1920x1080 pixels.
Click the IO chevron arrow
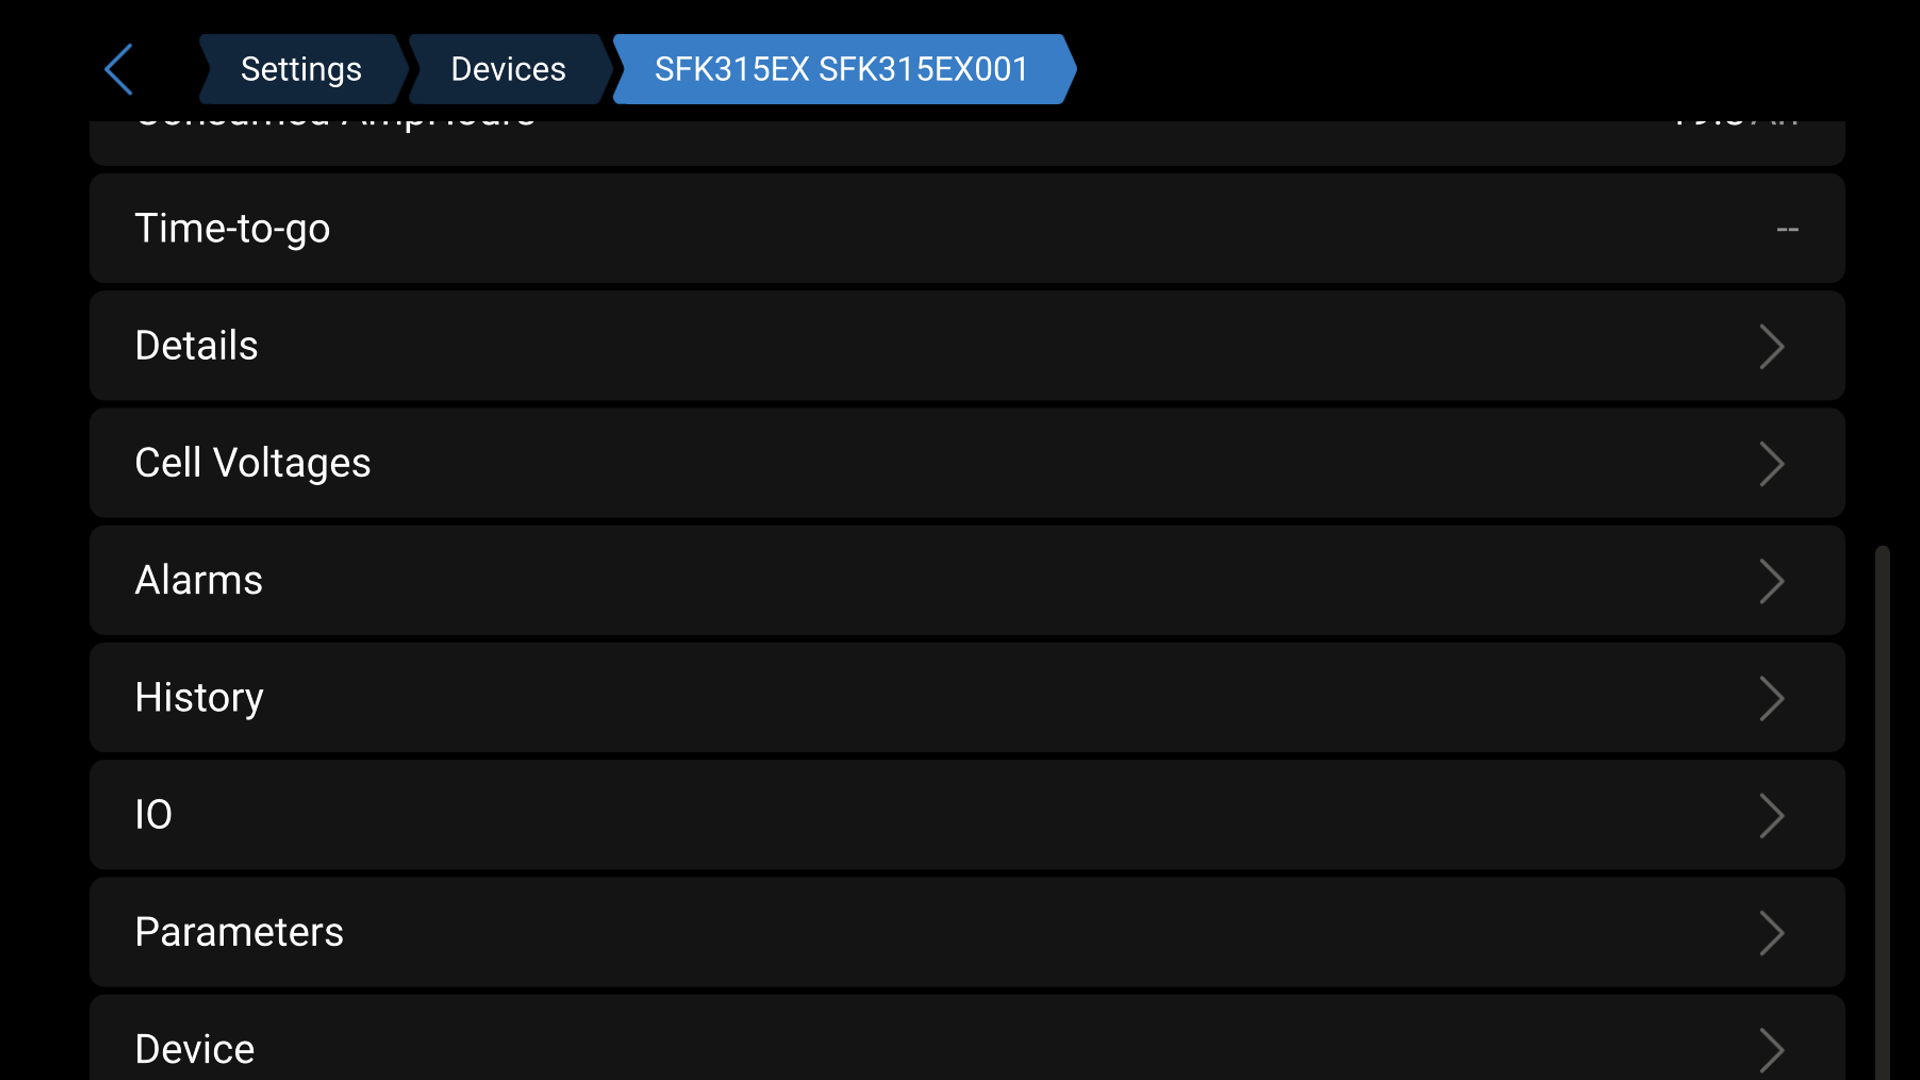pos(1772,815)
